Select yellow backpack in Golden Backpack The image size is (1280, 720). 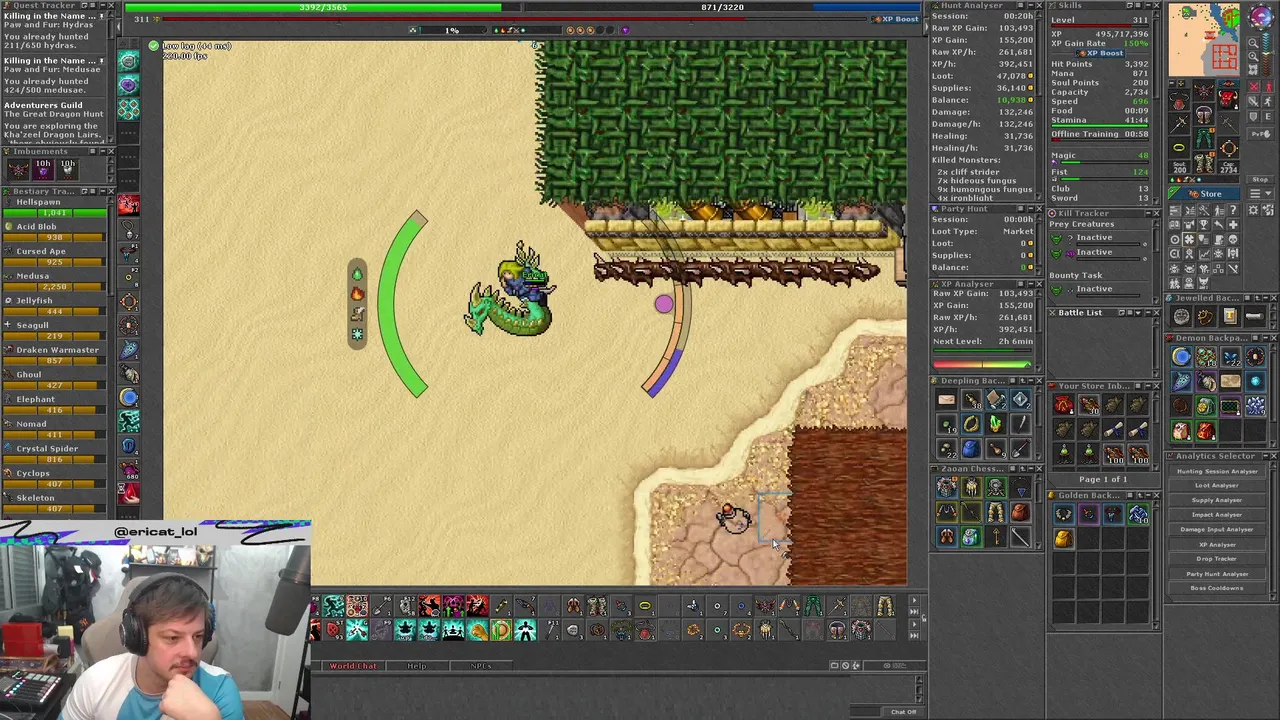[x=1063, y=539]
